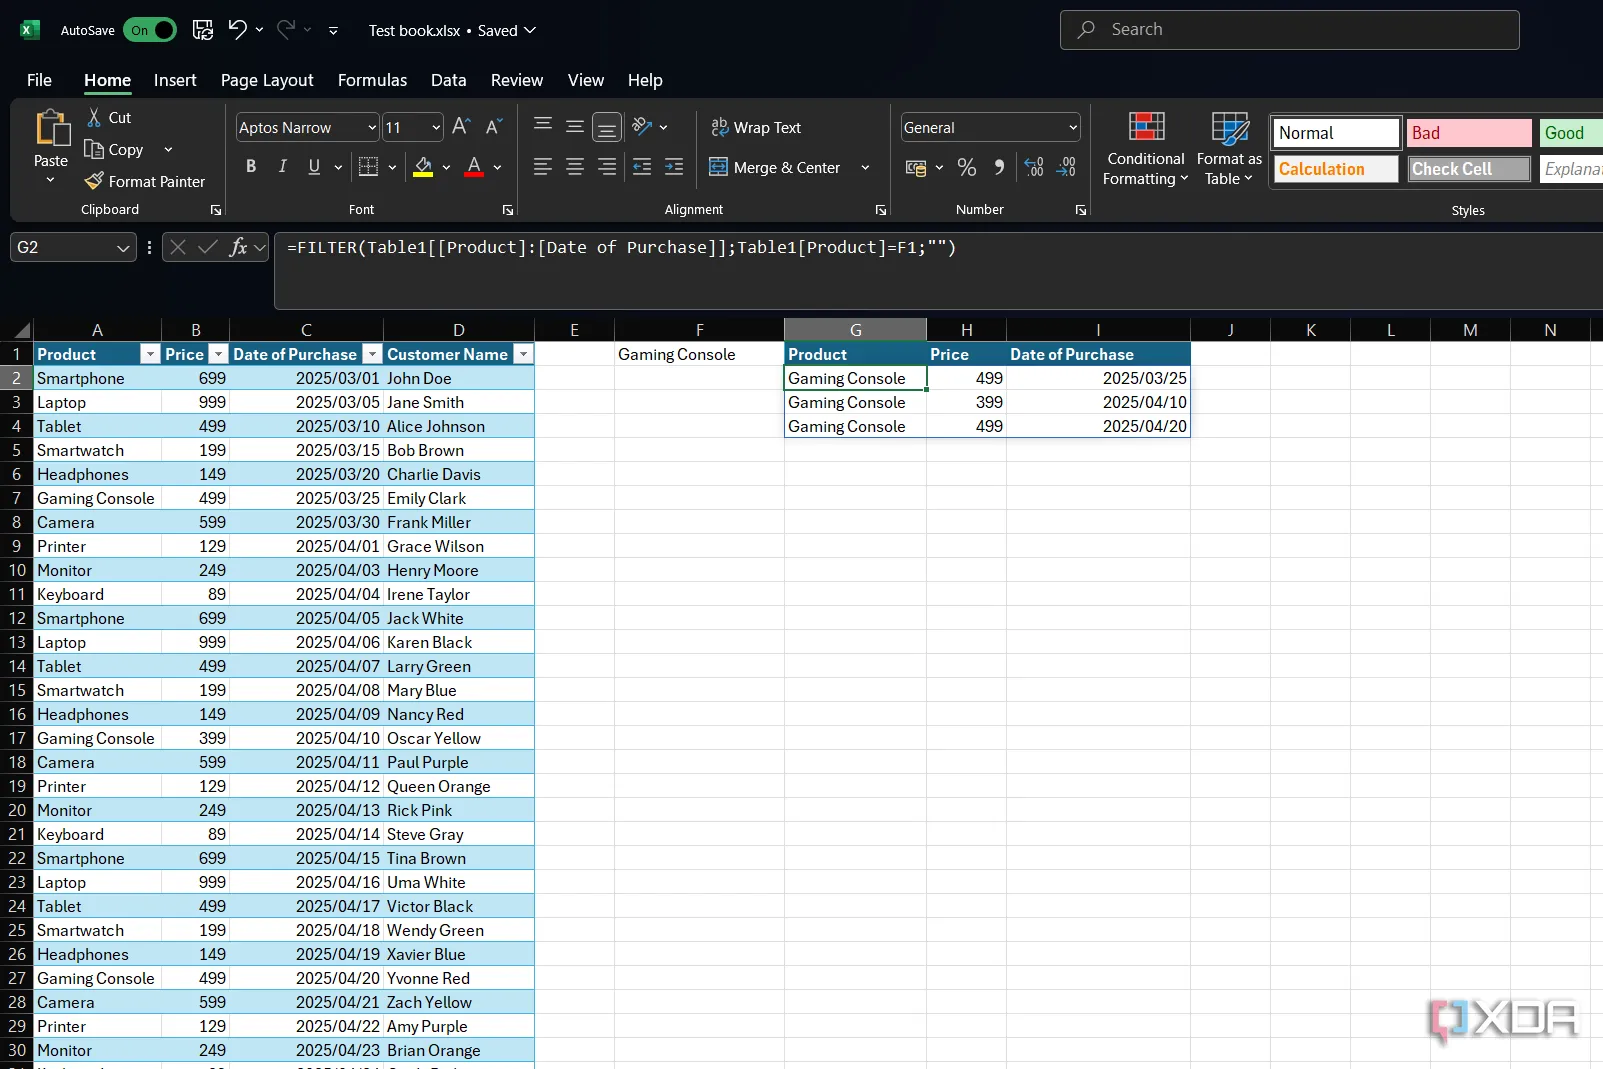Open Date of Purchase filter dropdown
The image size is (1603, 1069).
pyautogui.click(x=372, y=354)
